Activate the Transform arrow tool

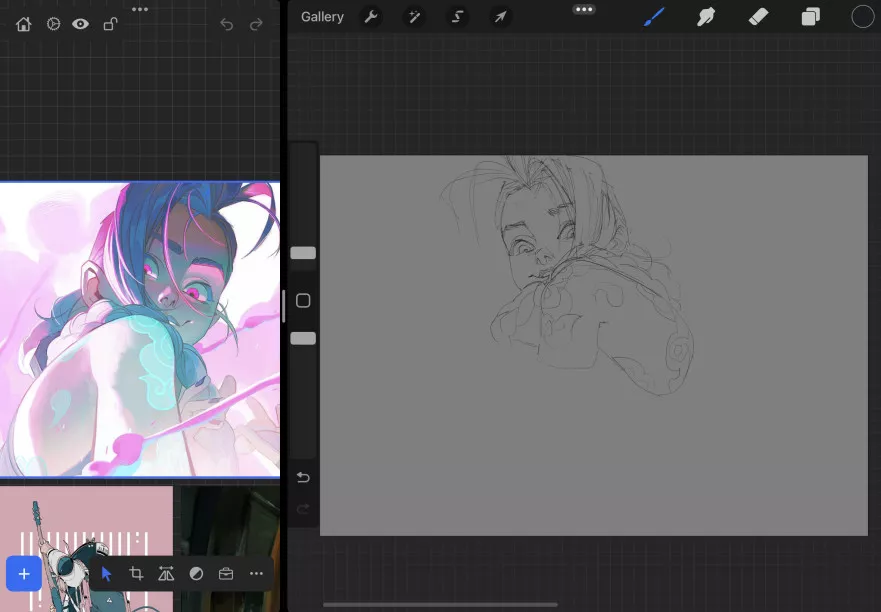click(x=500, y=17)
